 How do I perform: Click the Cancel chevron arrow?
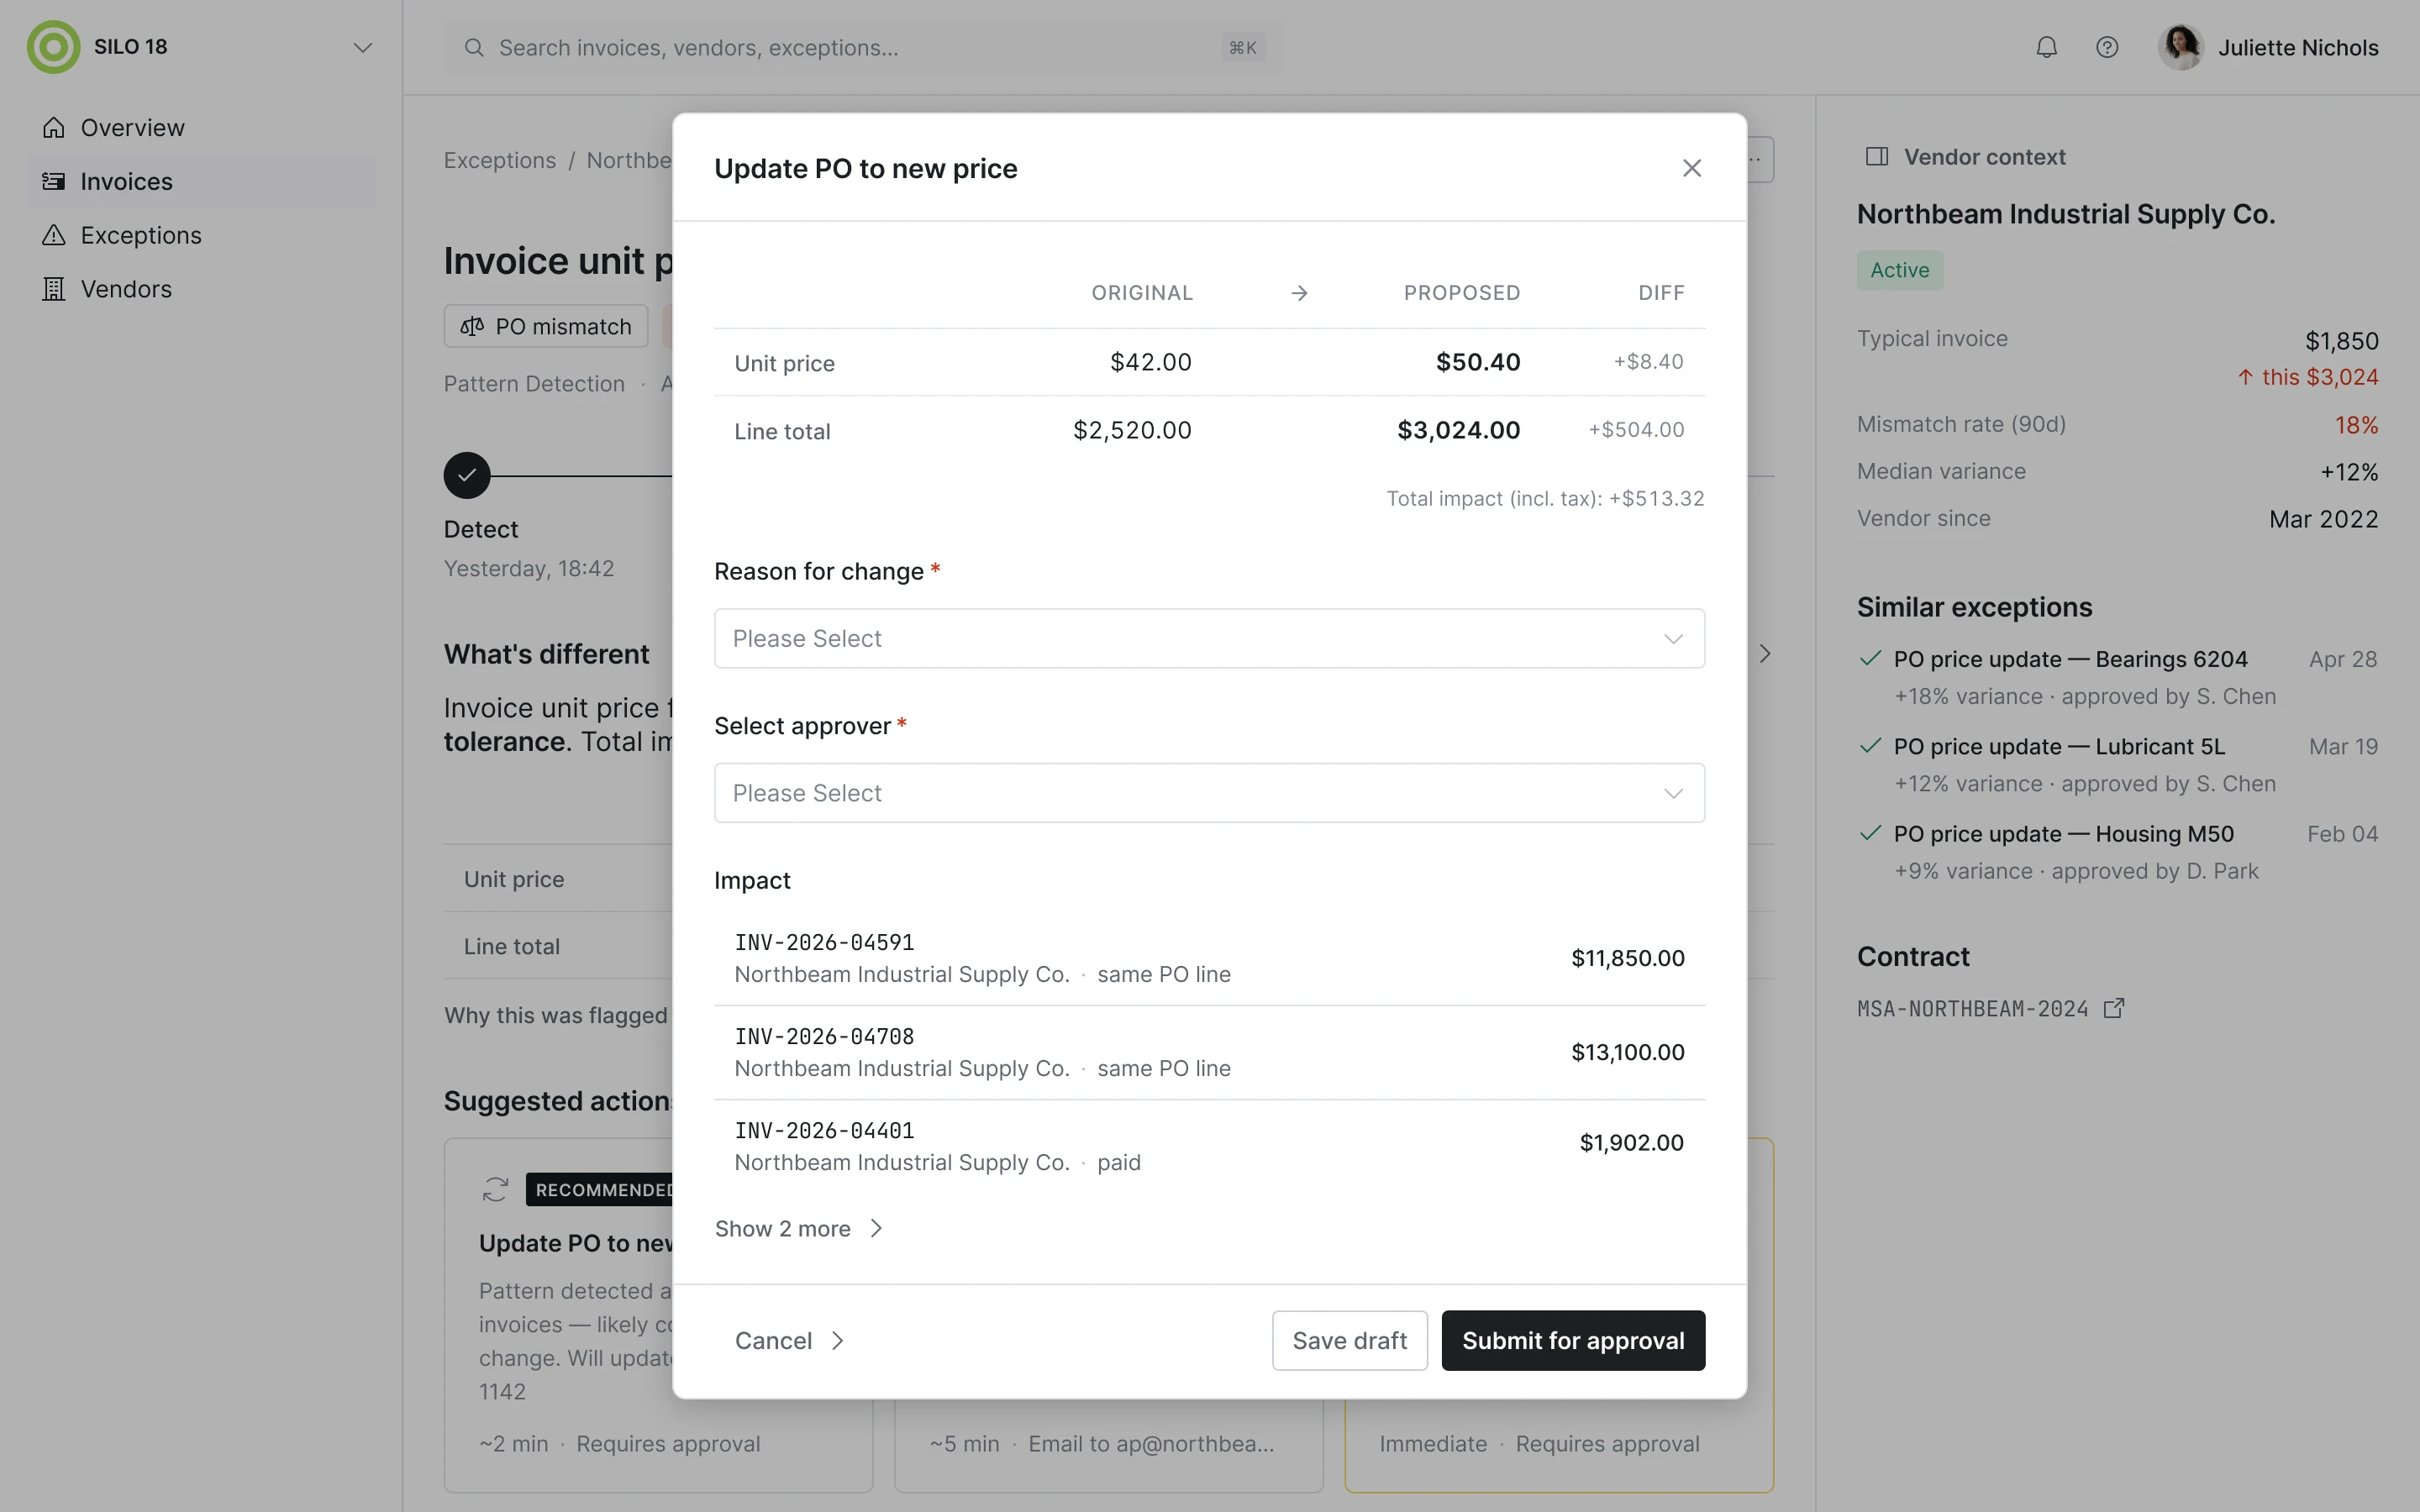point(838,1341)
